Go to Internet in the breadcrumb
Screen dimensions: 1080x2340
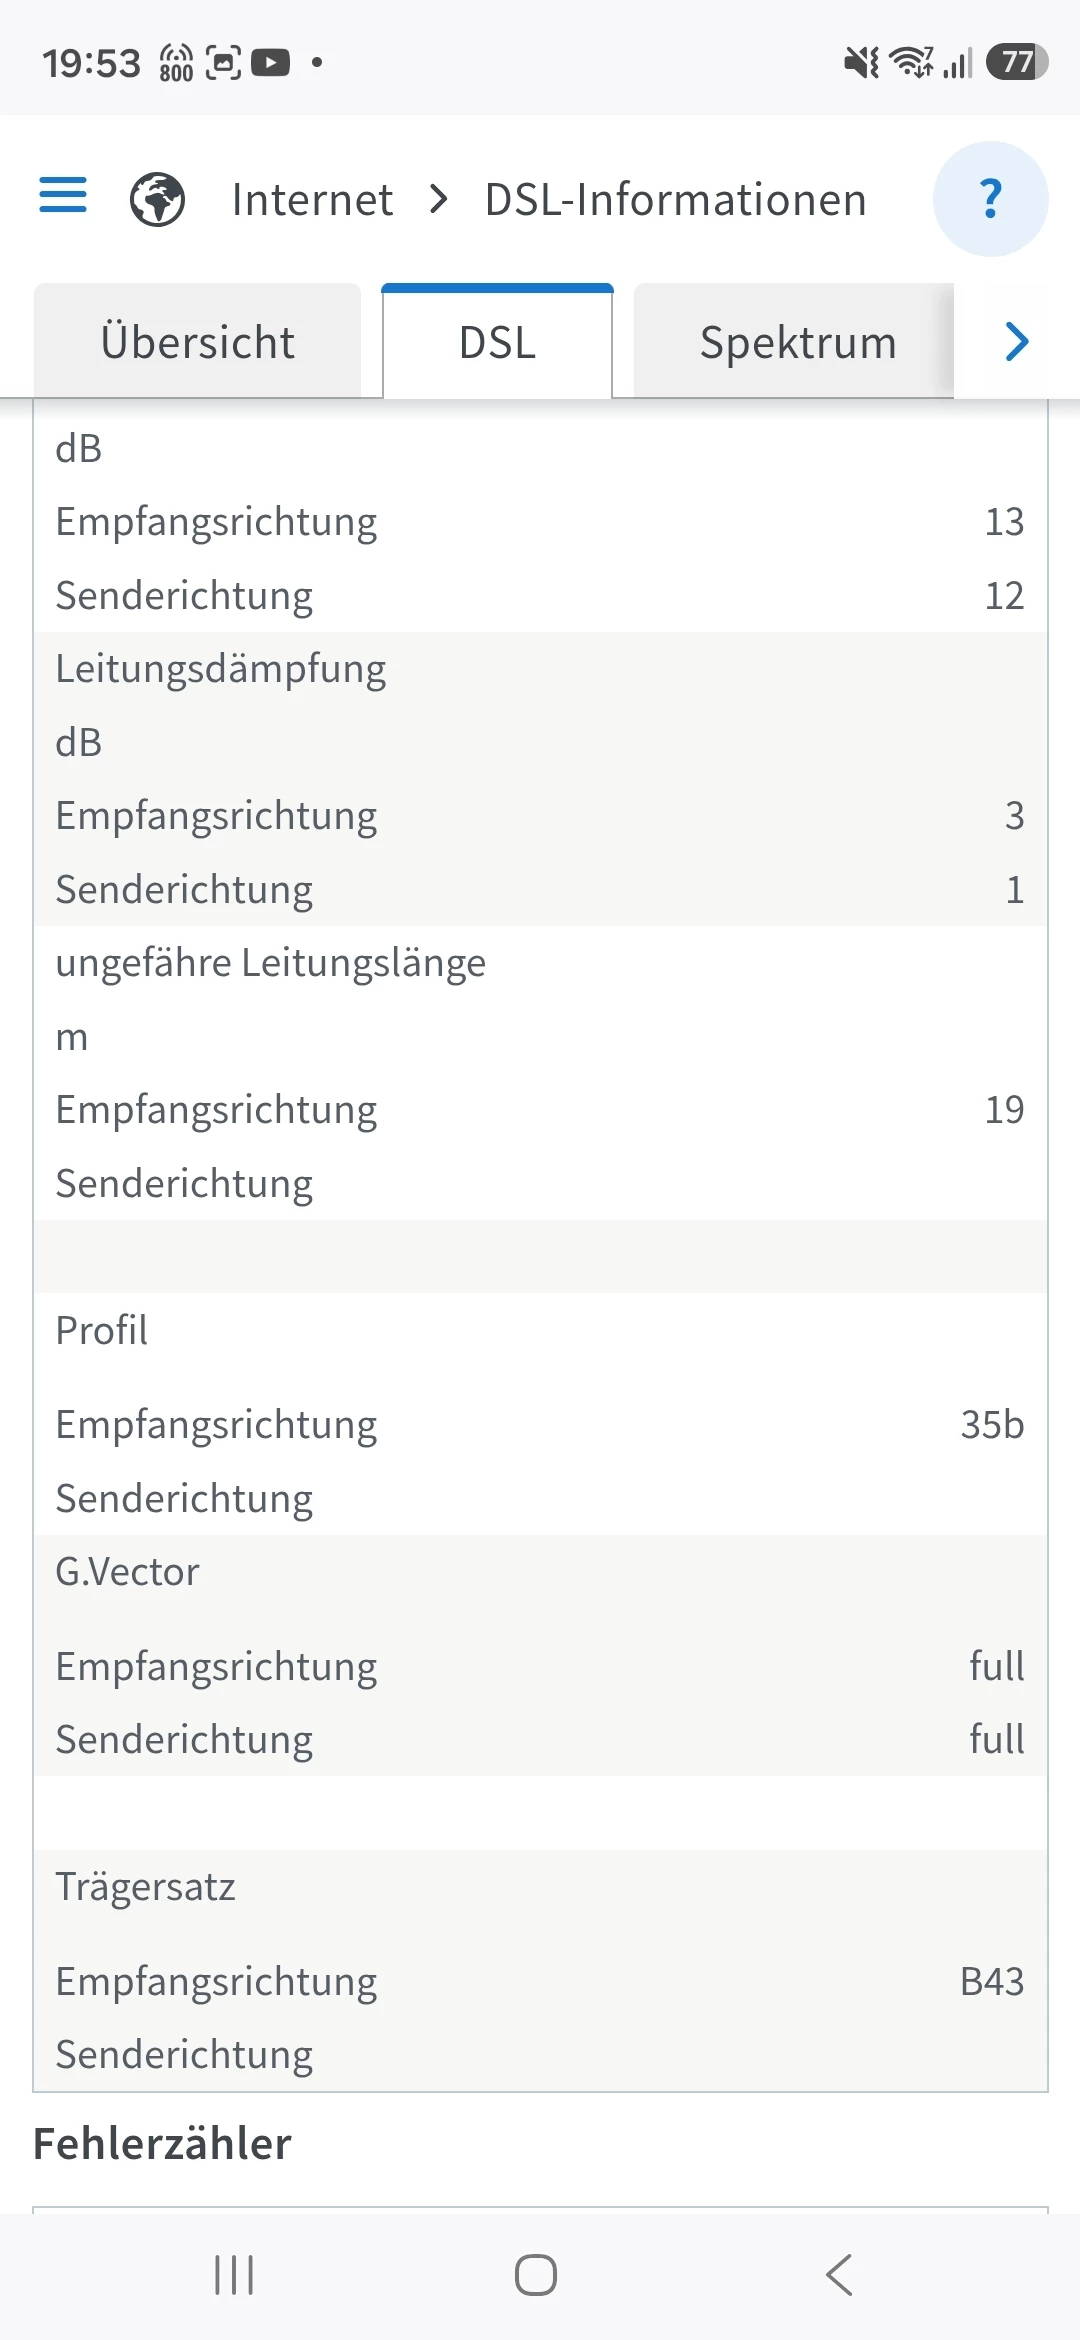click(312, 199)
